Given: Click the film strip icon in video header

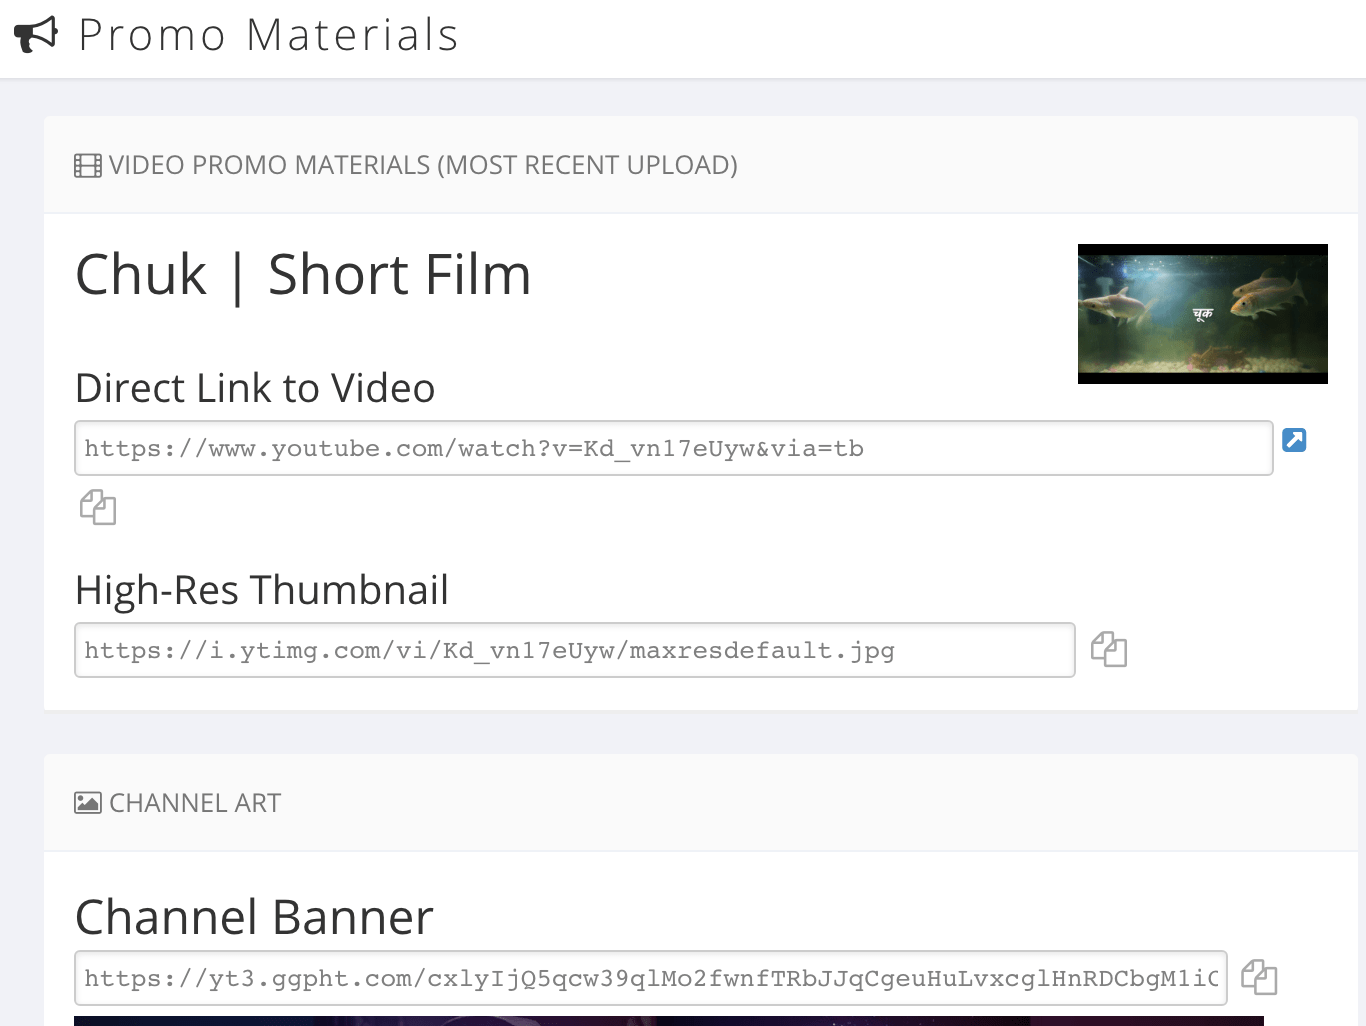Looking at the screenshot, I should click(x=88, y=166).
